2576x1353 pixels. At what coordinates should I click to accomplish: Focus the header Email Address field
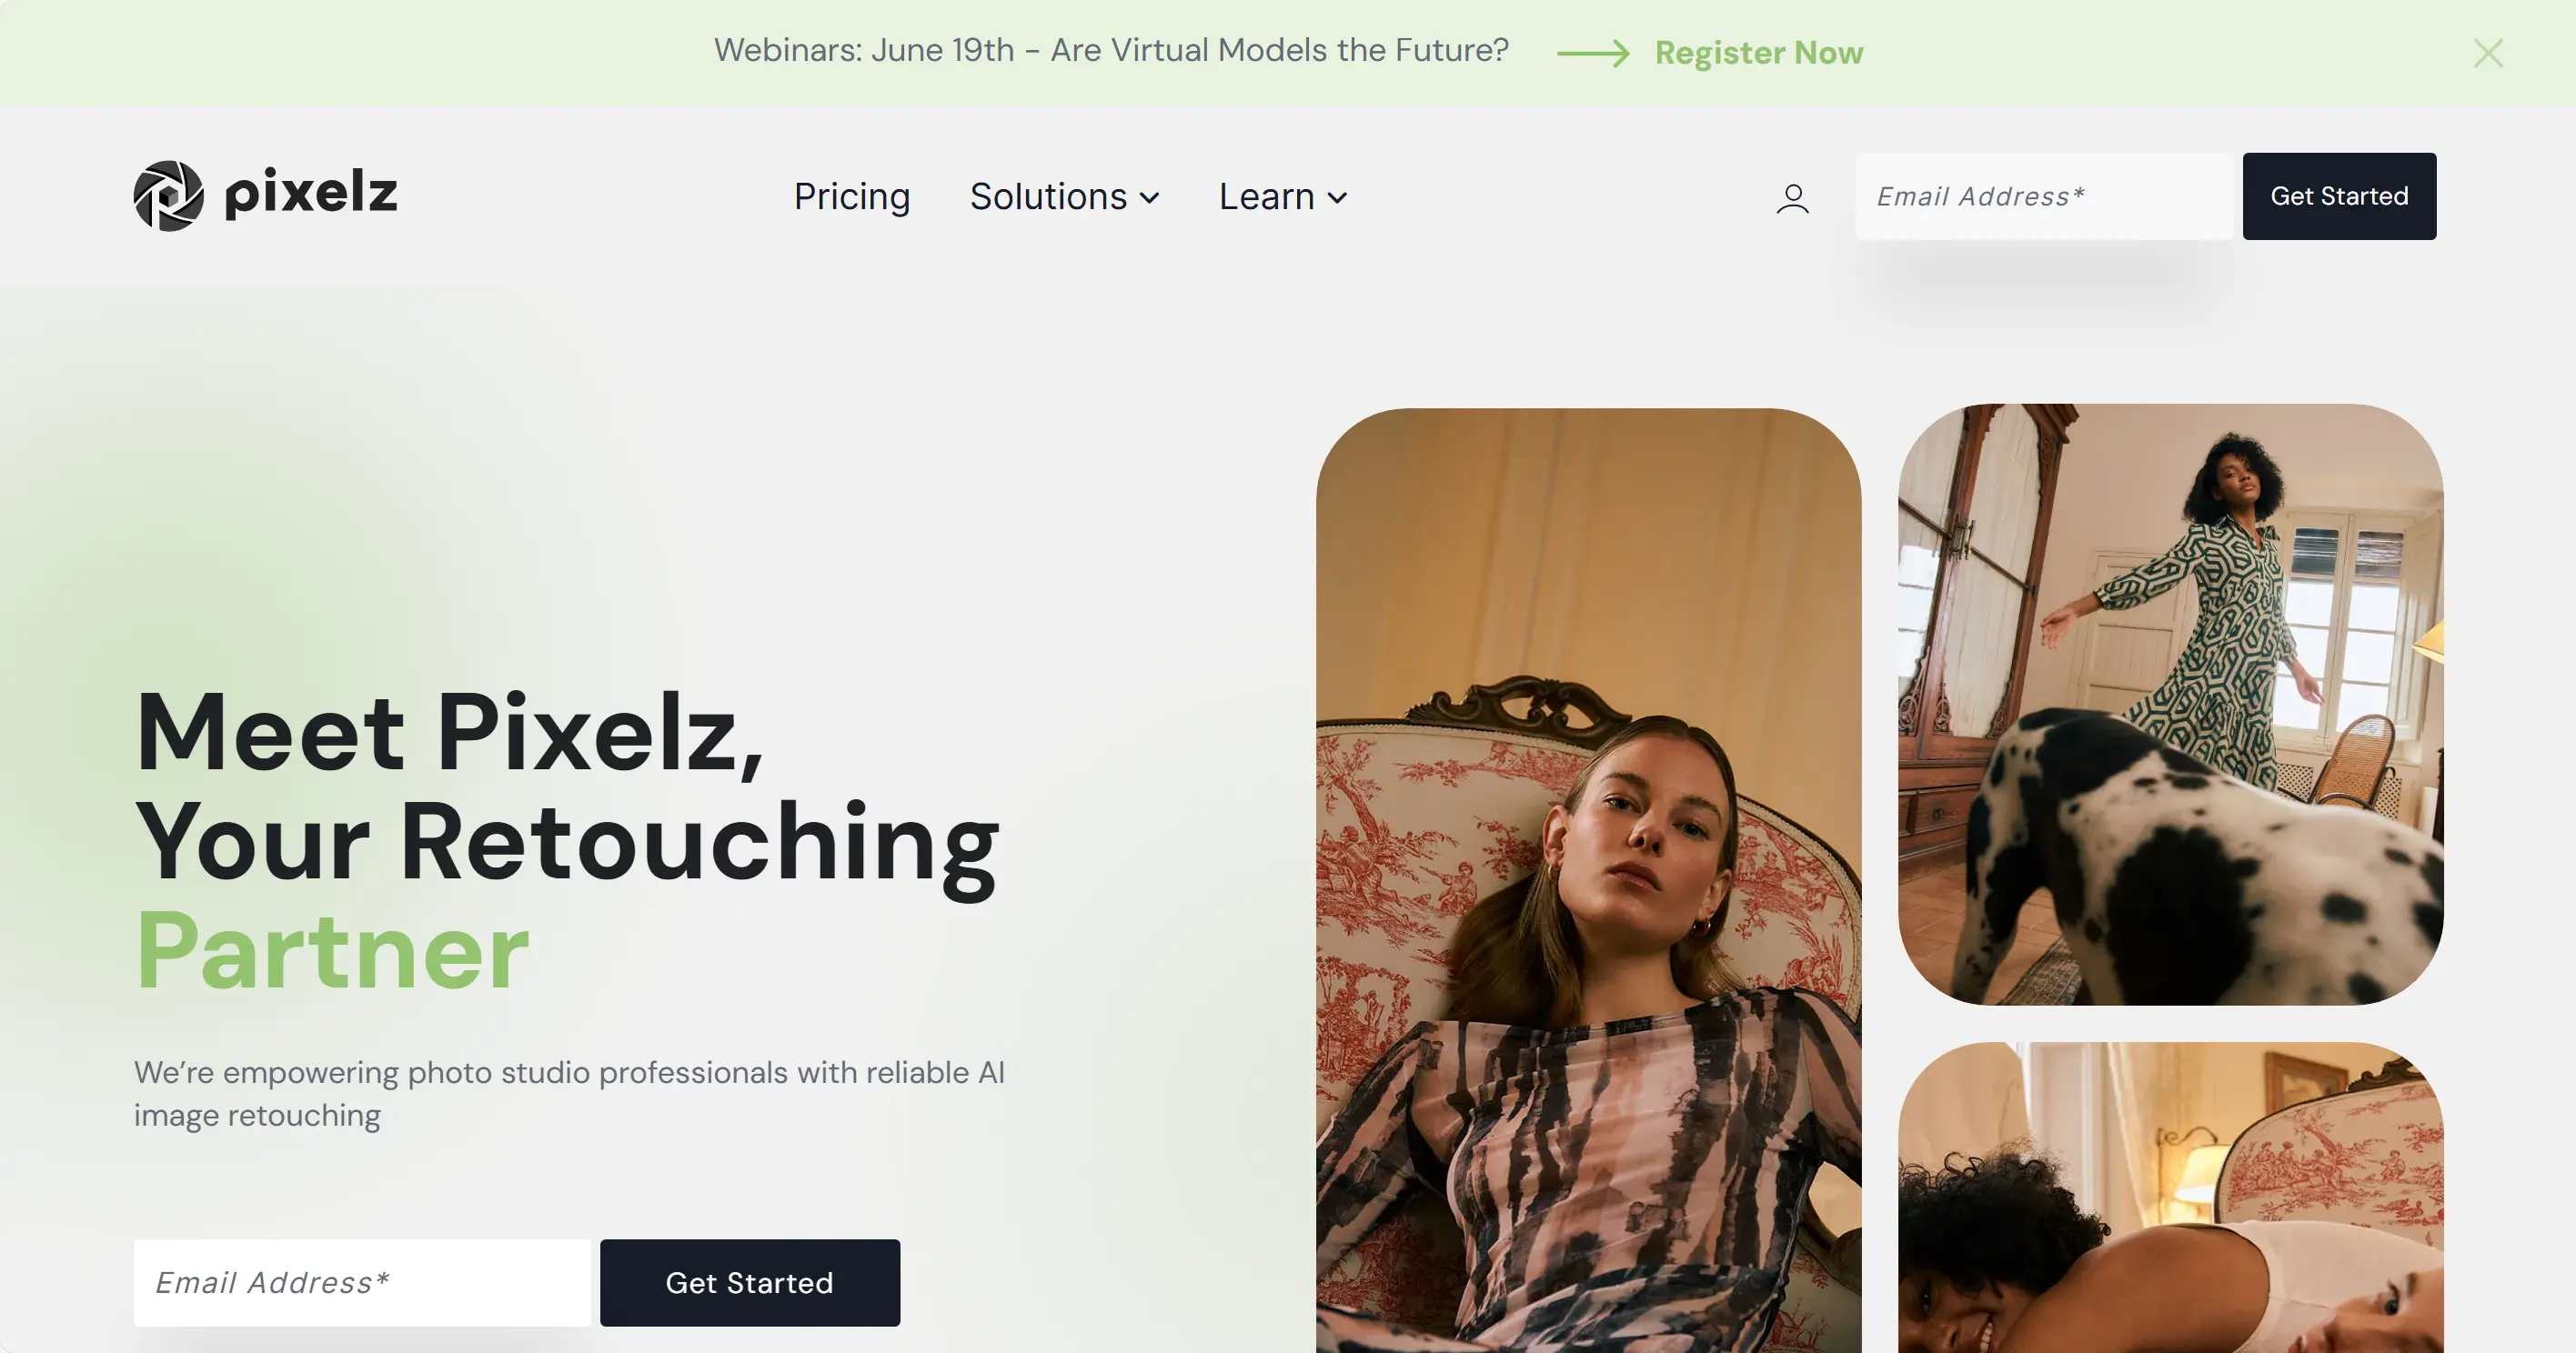[x=2043, y=196]
